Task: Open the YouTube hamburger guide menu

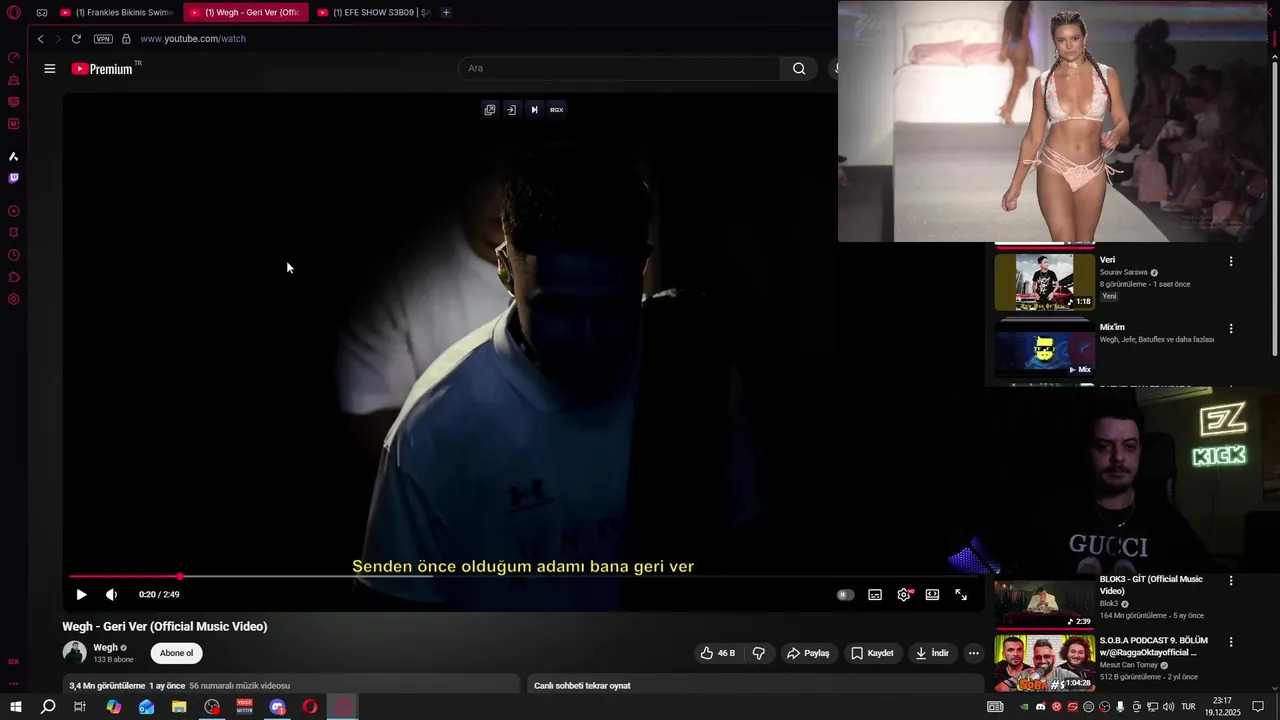Action: coord(50,69)
